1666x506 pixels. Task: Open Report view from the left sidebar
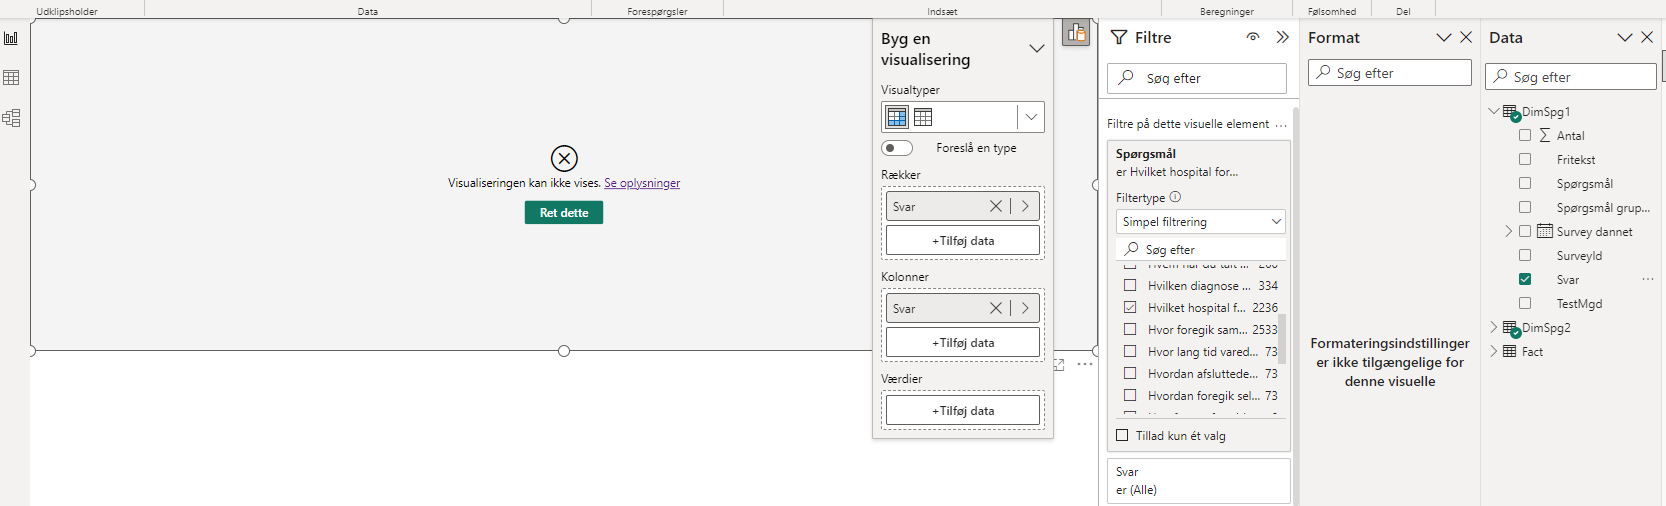pyautogui.click(x=11, y=38)
